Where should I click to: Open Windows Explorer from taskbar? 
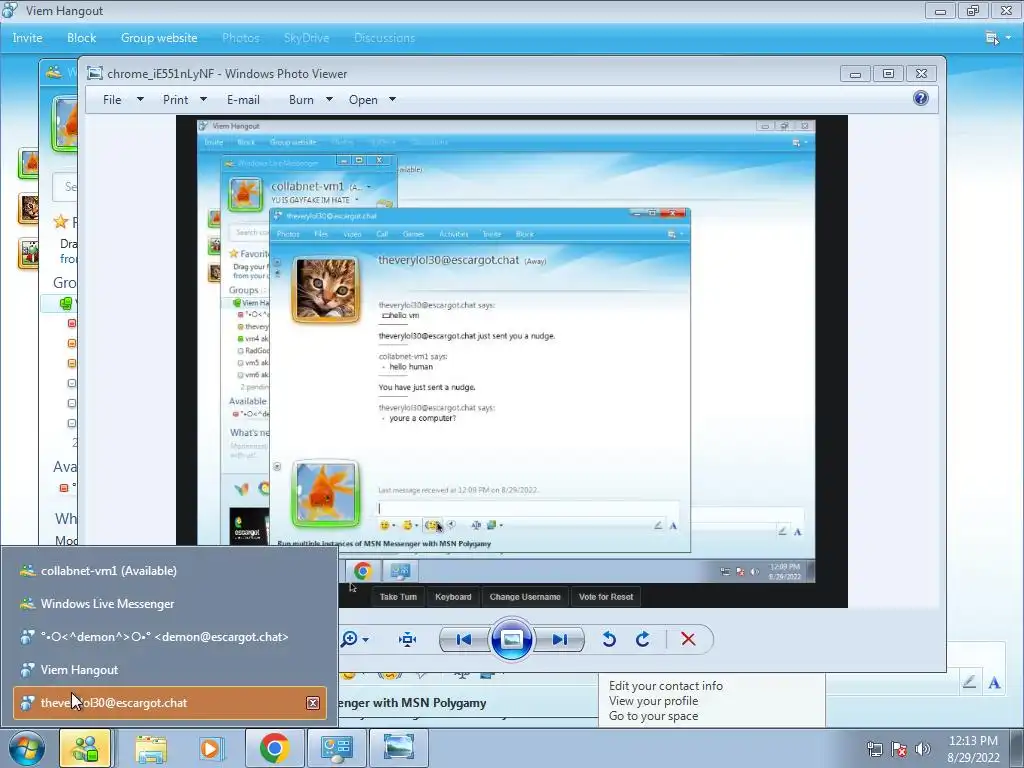[151, 748]
